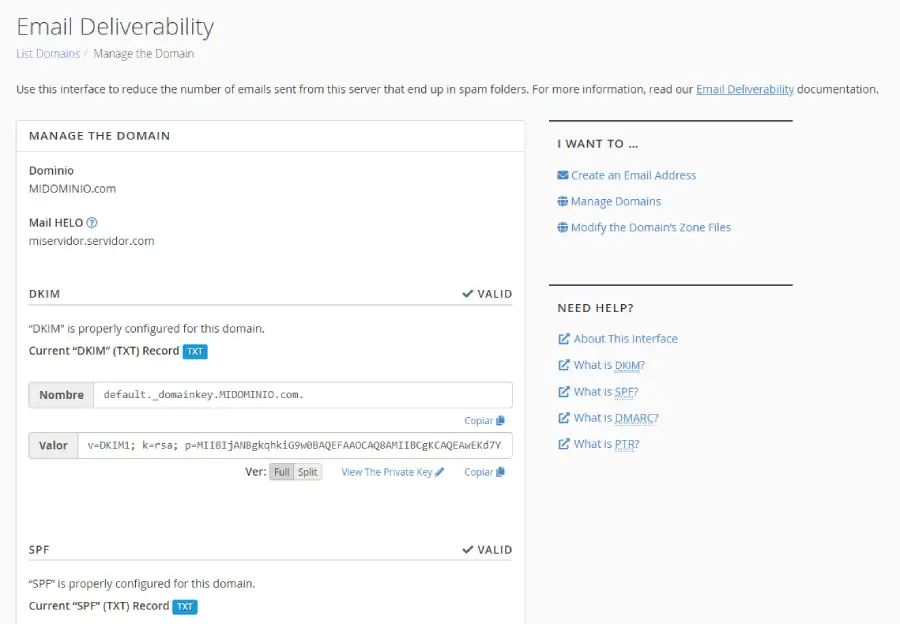Click the NEED HELP? heading
This screenshot has width=900, height=624.
point(595,308)
